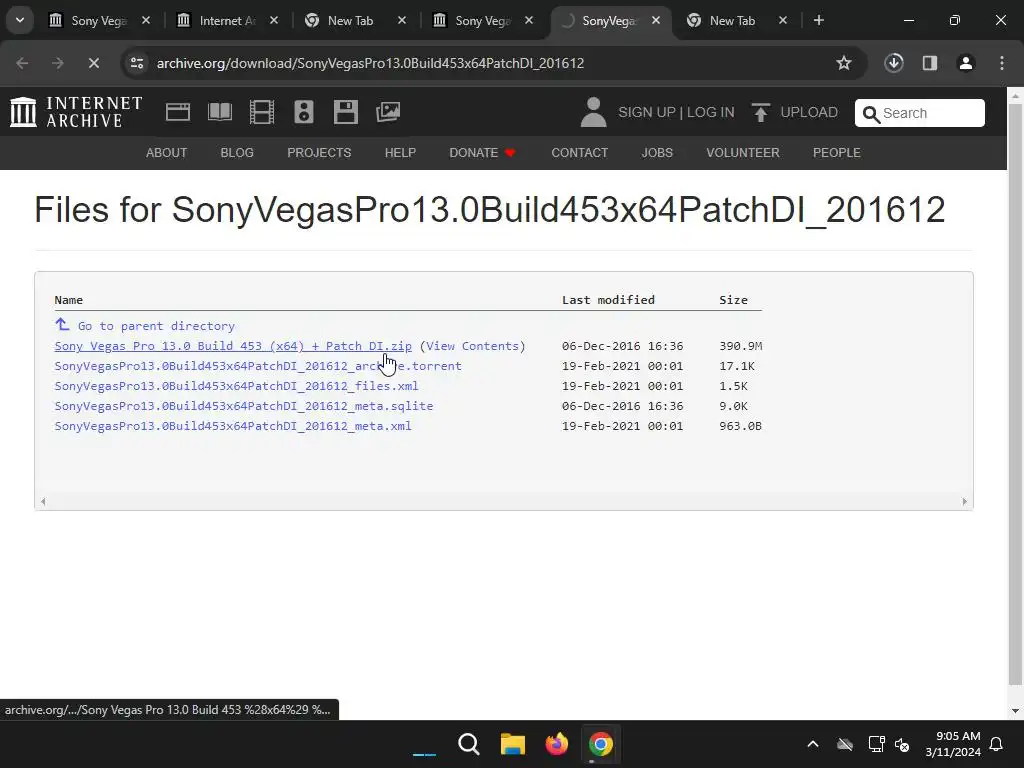This screenshot has width=1024, height=768.
Task: Open the PEOPLE menu item
Action: 837,153
